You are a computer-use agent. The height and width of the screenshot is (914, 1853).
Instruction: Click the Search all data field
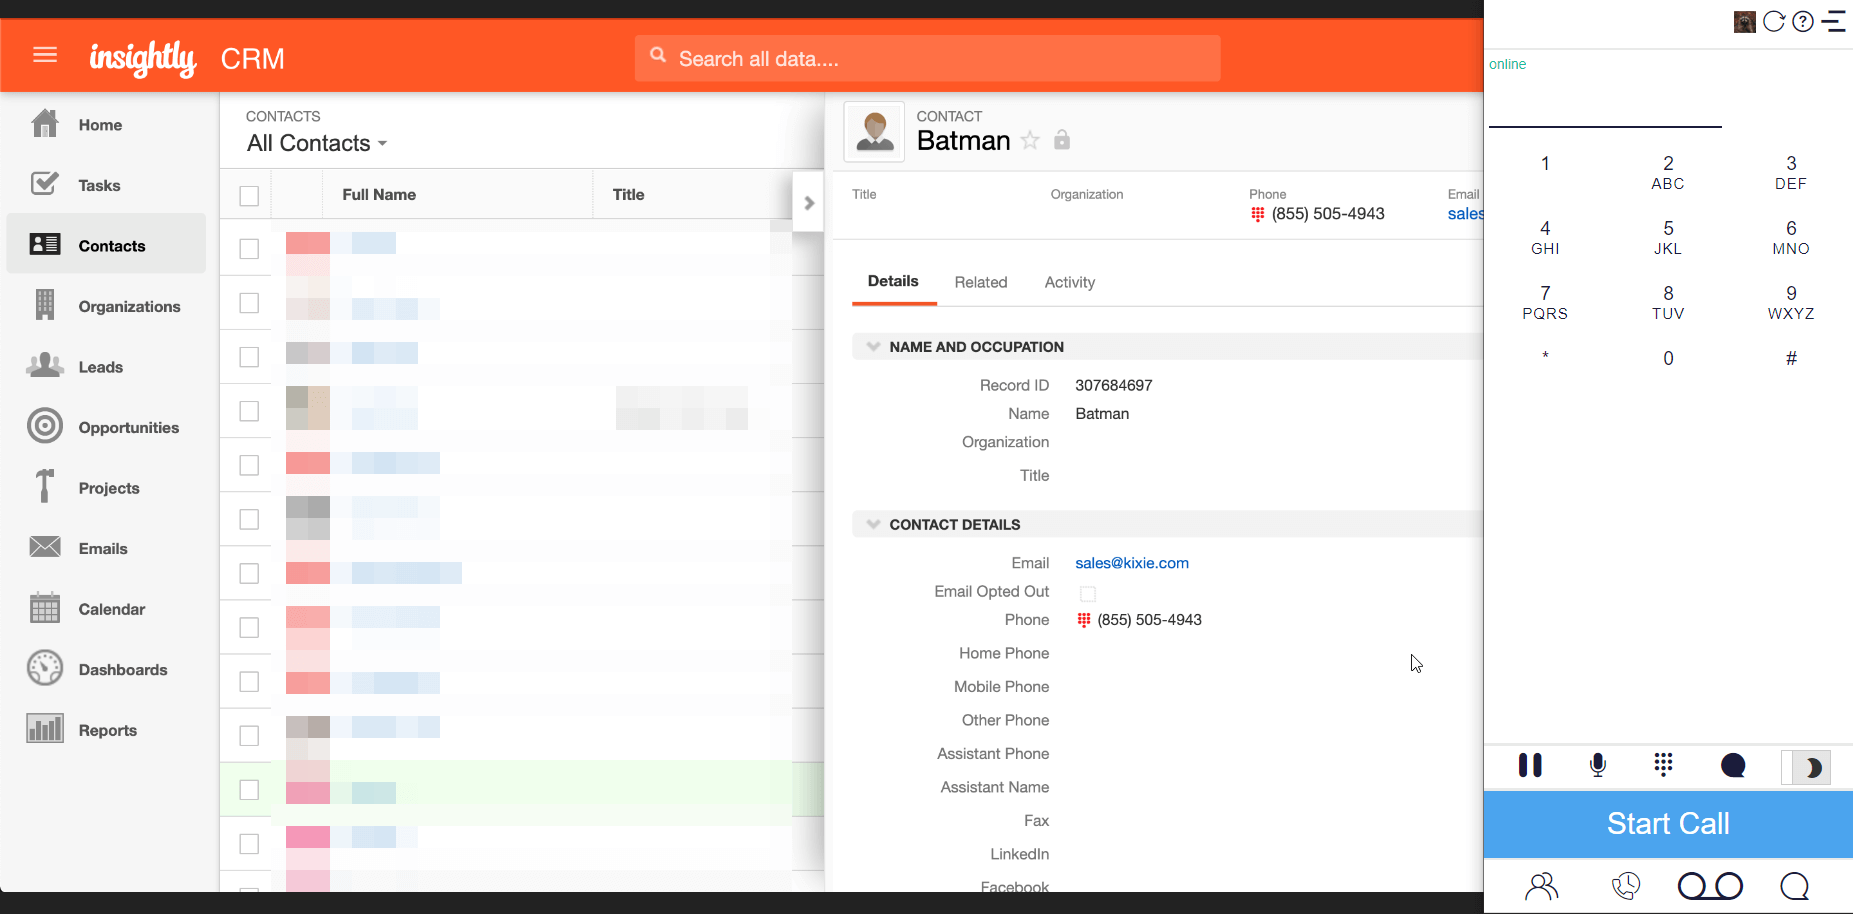point(927,59)
